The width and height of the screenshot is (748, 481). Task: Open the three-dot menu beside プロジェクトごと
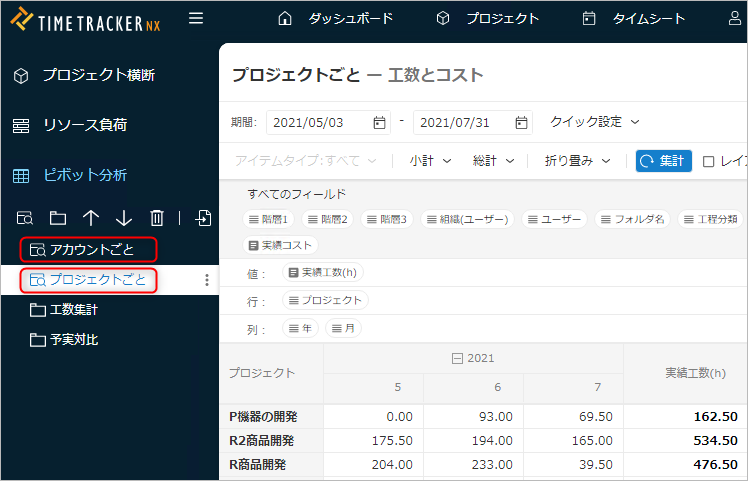(207, 280)
